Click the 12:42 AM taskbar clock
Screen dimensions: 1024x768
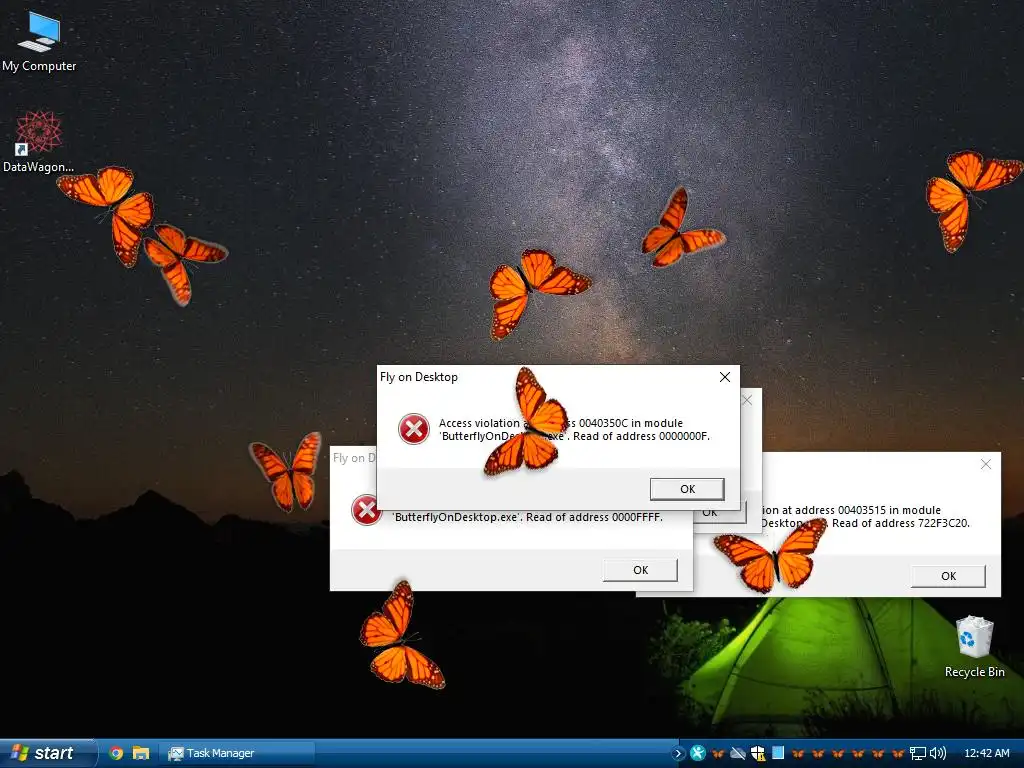pyautogui.click(x=987, y=753)
